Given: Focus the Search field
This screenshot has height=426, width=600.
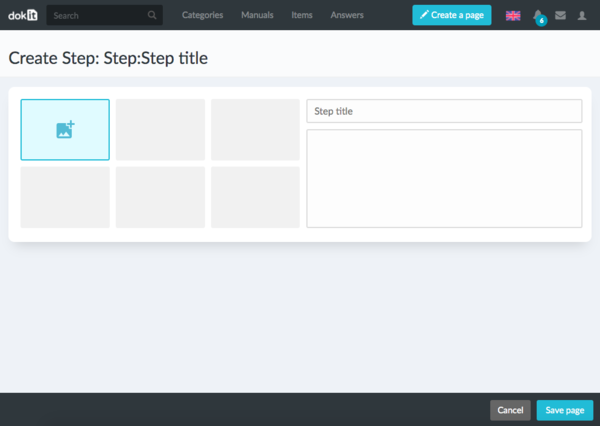Looking at the screenshot, I should (104, 15).
